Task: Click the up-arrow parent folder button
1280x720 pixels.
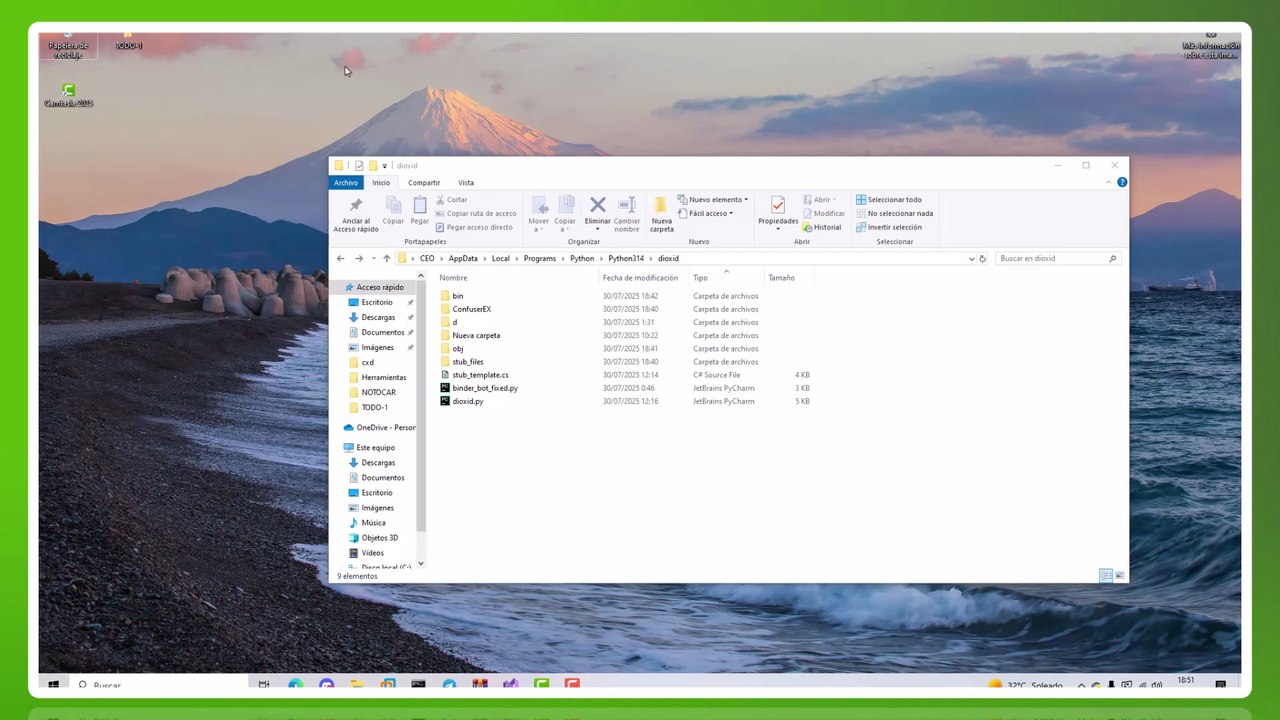Action: (387, 258)
